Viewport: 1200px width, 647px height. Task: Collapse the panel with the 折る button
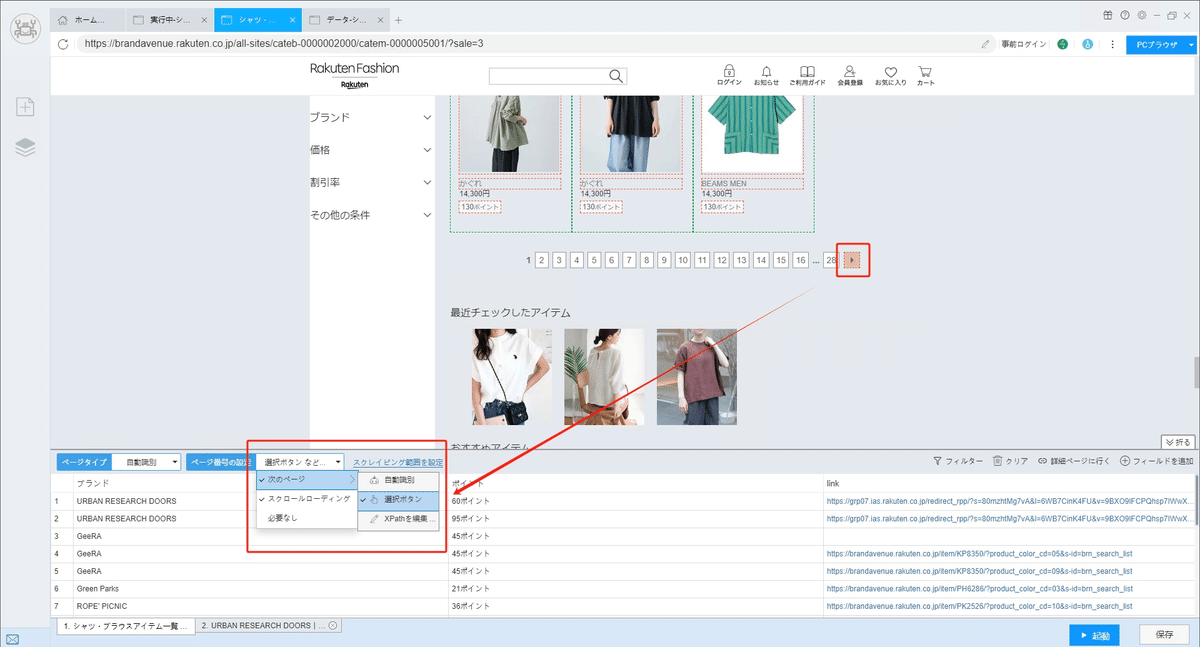(x=1177, y=441)
